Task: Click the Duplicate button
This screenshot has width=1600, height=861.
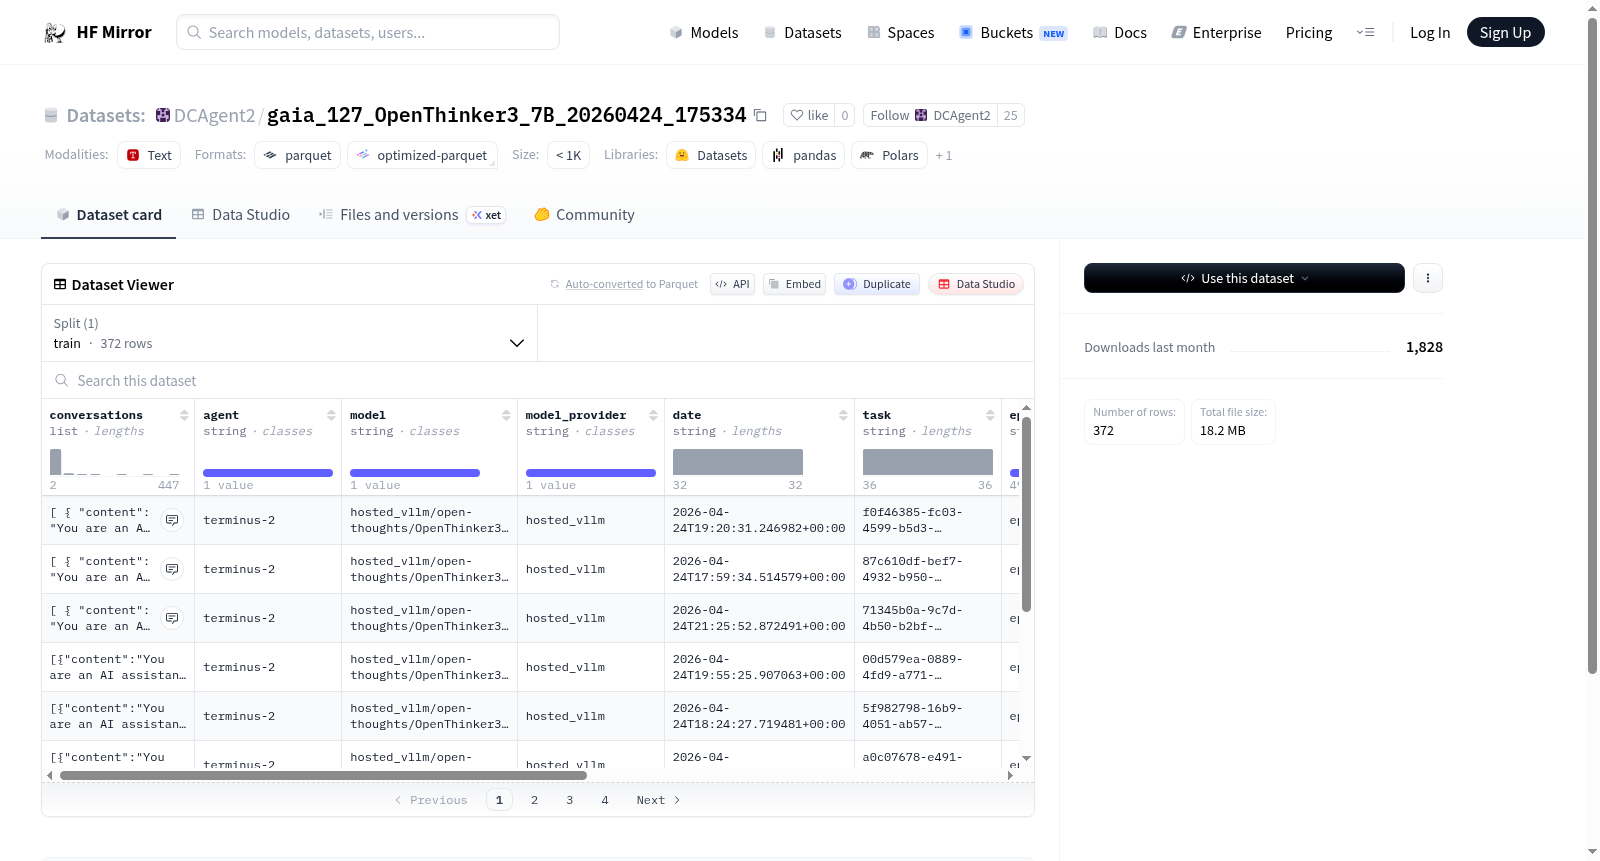Action: tap(877, 284)
